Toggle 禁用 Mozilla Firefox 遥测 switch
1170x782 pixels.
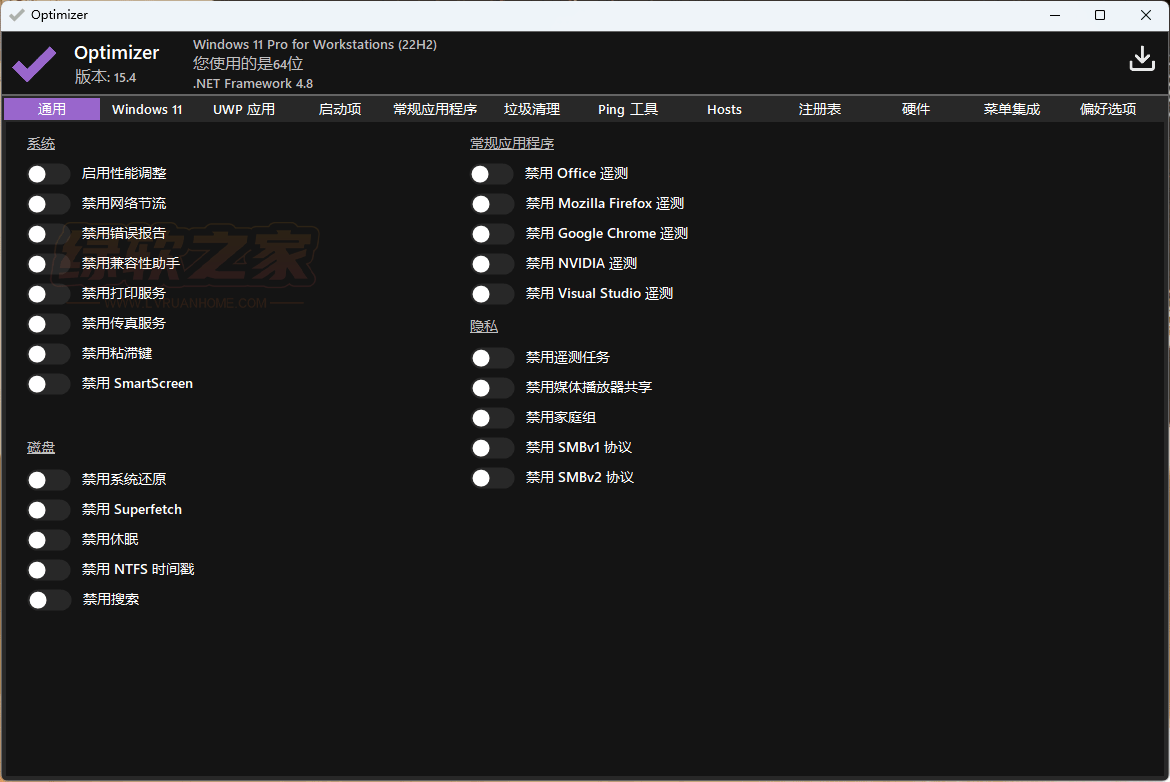click(x=492, y=204)
